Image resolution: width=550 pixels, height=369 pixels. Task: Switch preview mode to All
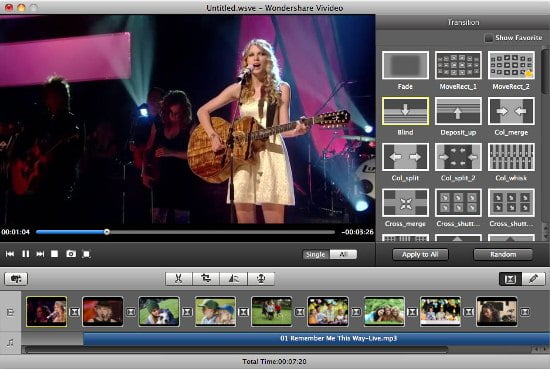coord(343,254)
